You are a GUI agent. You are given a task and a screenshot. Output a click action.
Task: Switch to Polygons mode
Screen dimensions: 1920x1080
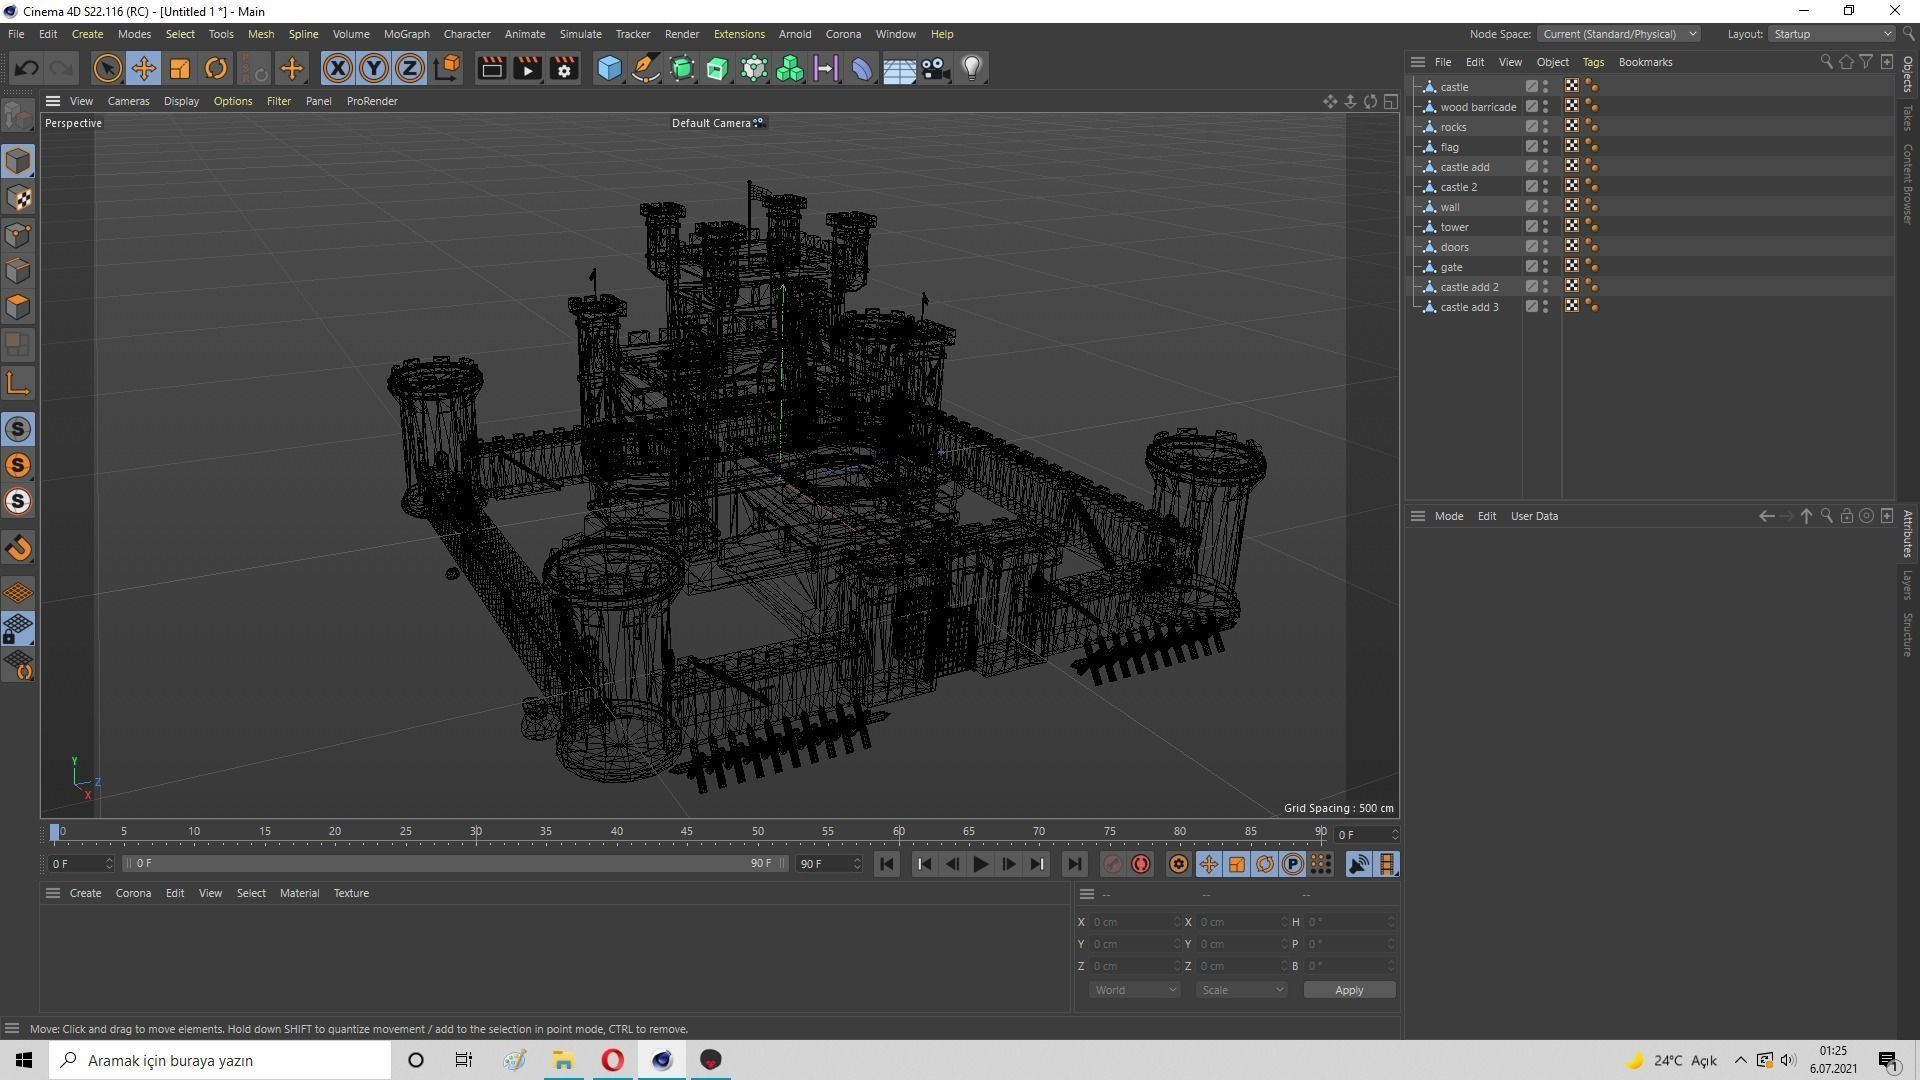(x=18, y=307)
